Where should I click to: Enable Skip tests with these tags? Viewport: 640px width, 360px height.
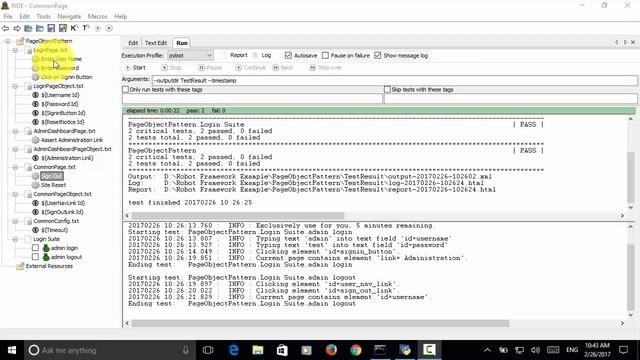pyautogui.click(x=387, y=89)
